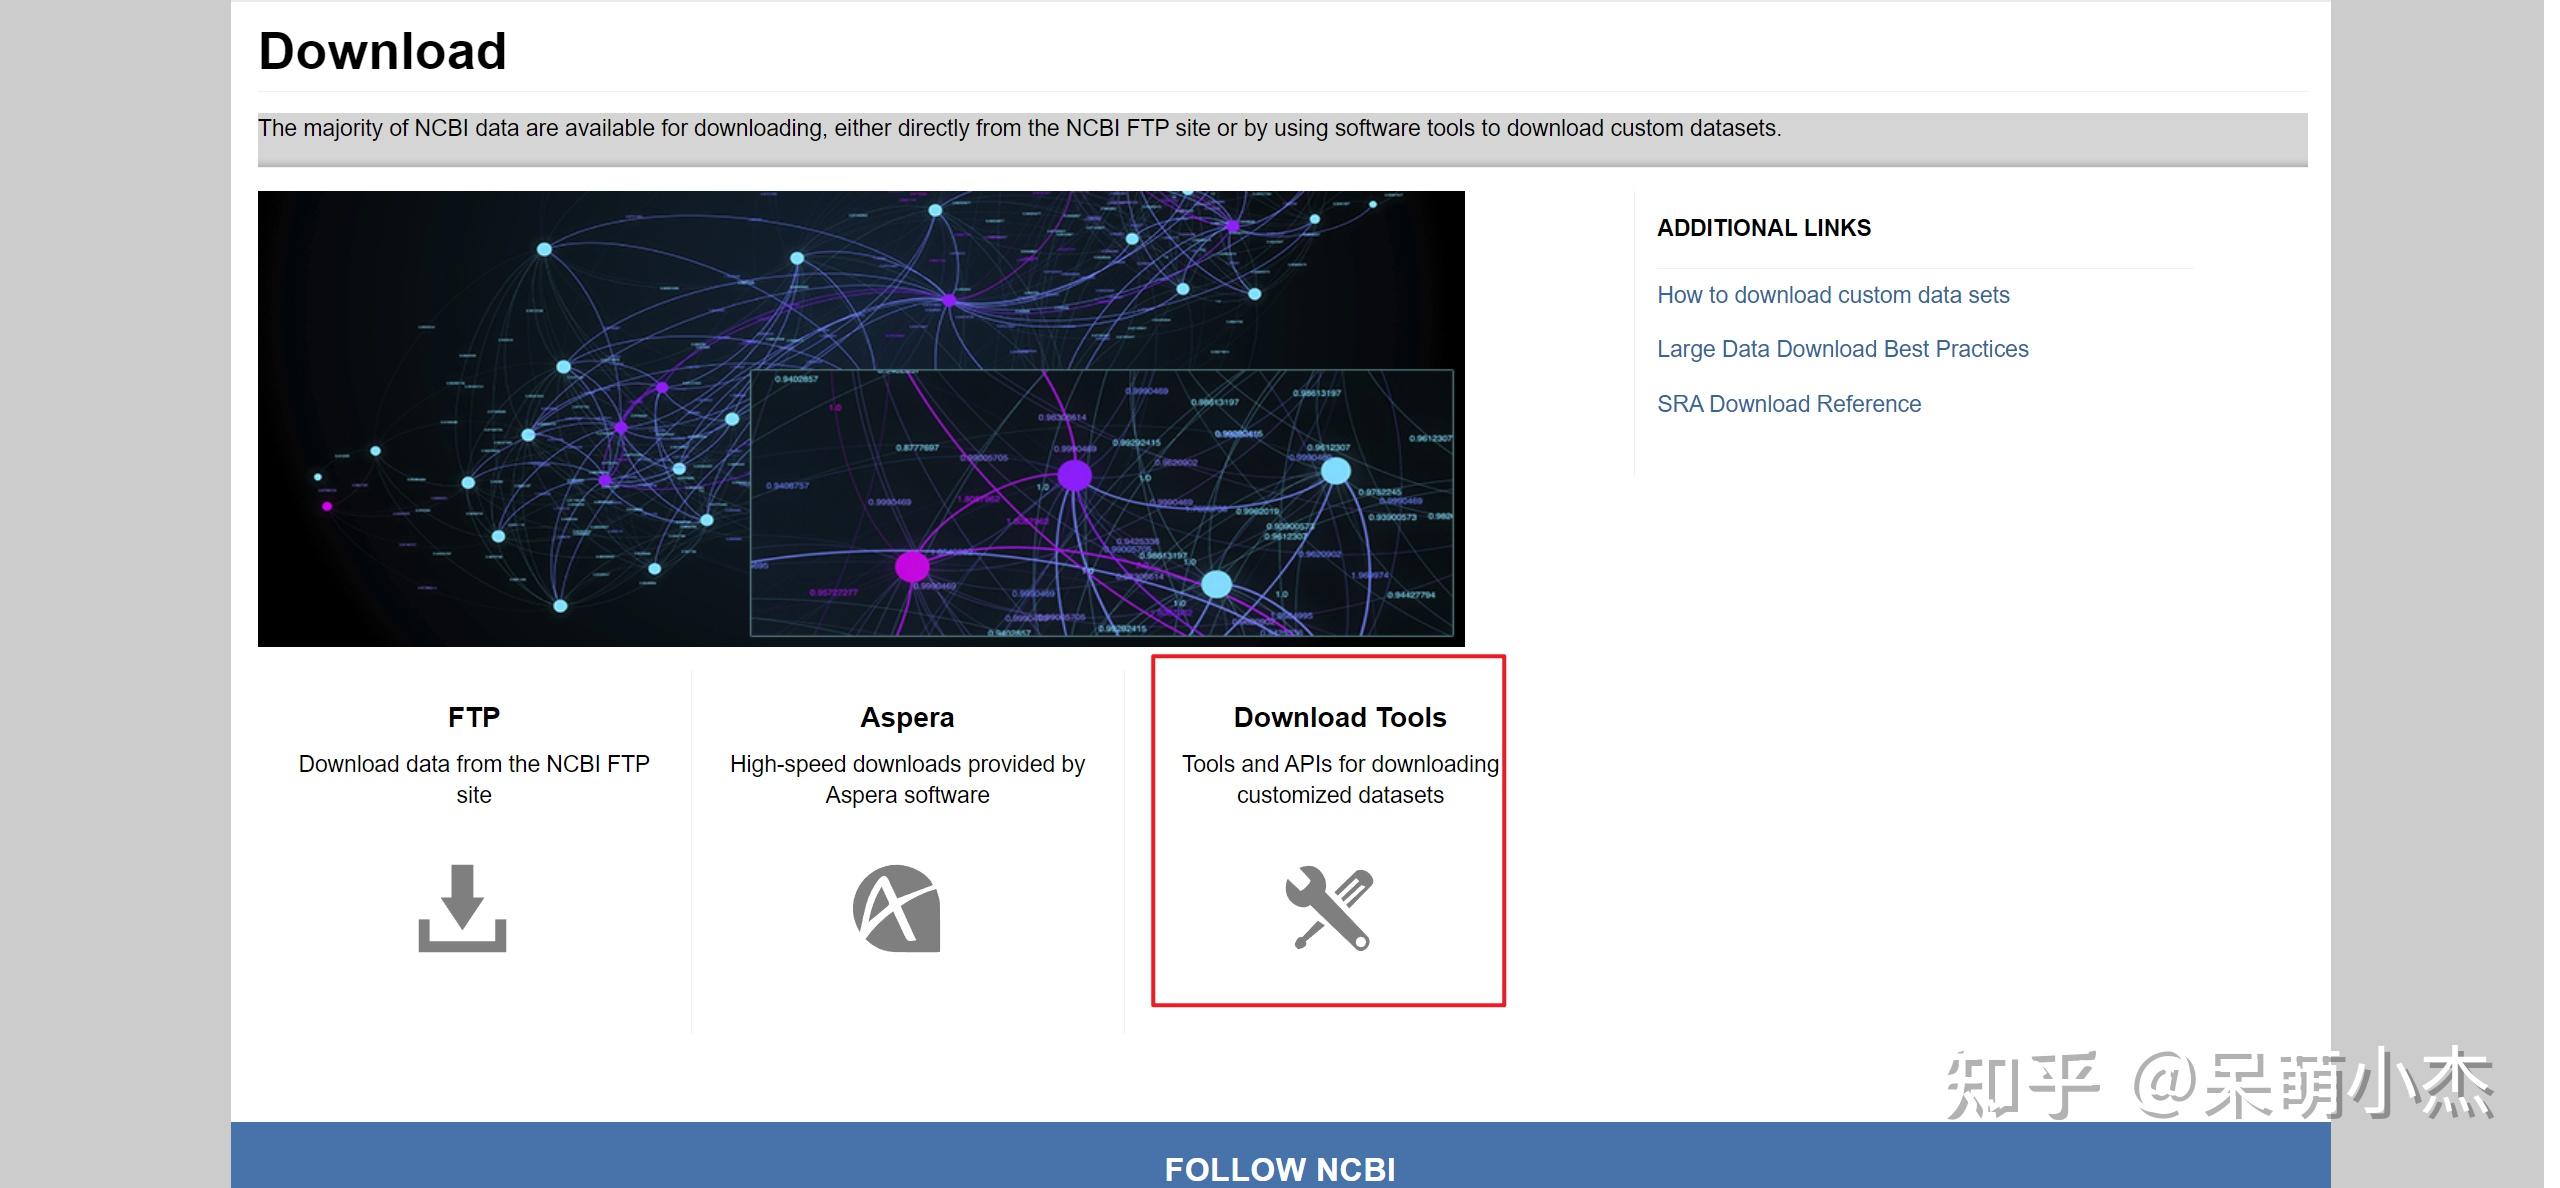This screenshot has height=1188, width=2560.
Task: Open SRA Download Reference link
Action: (1788, 404)
